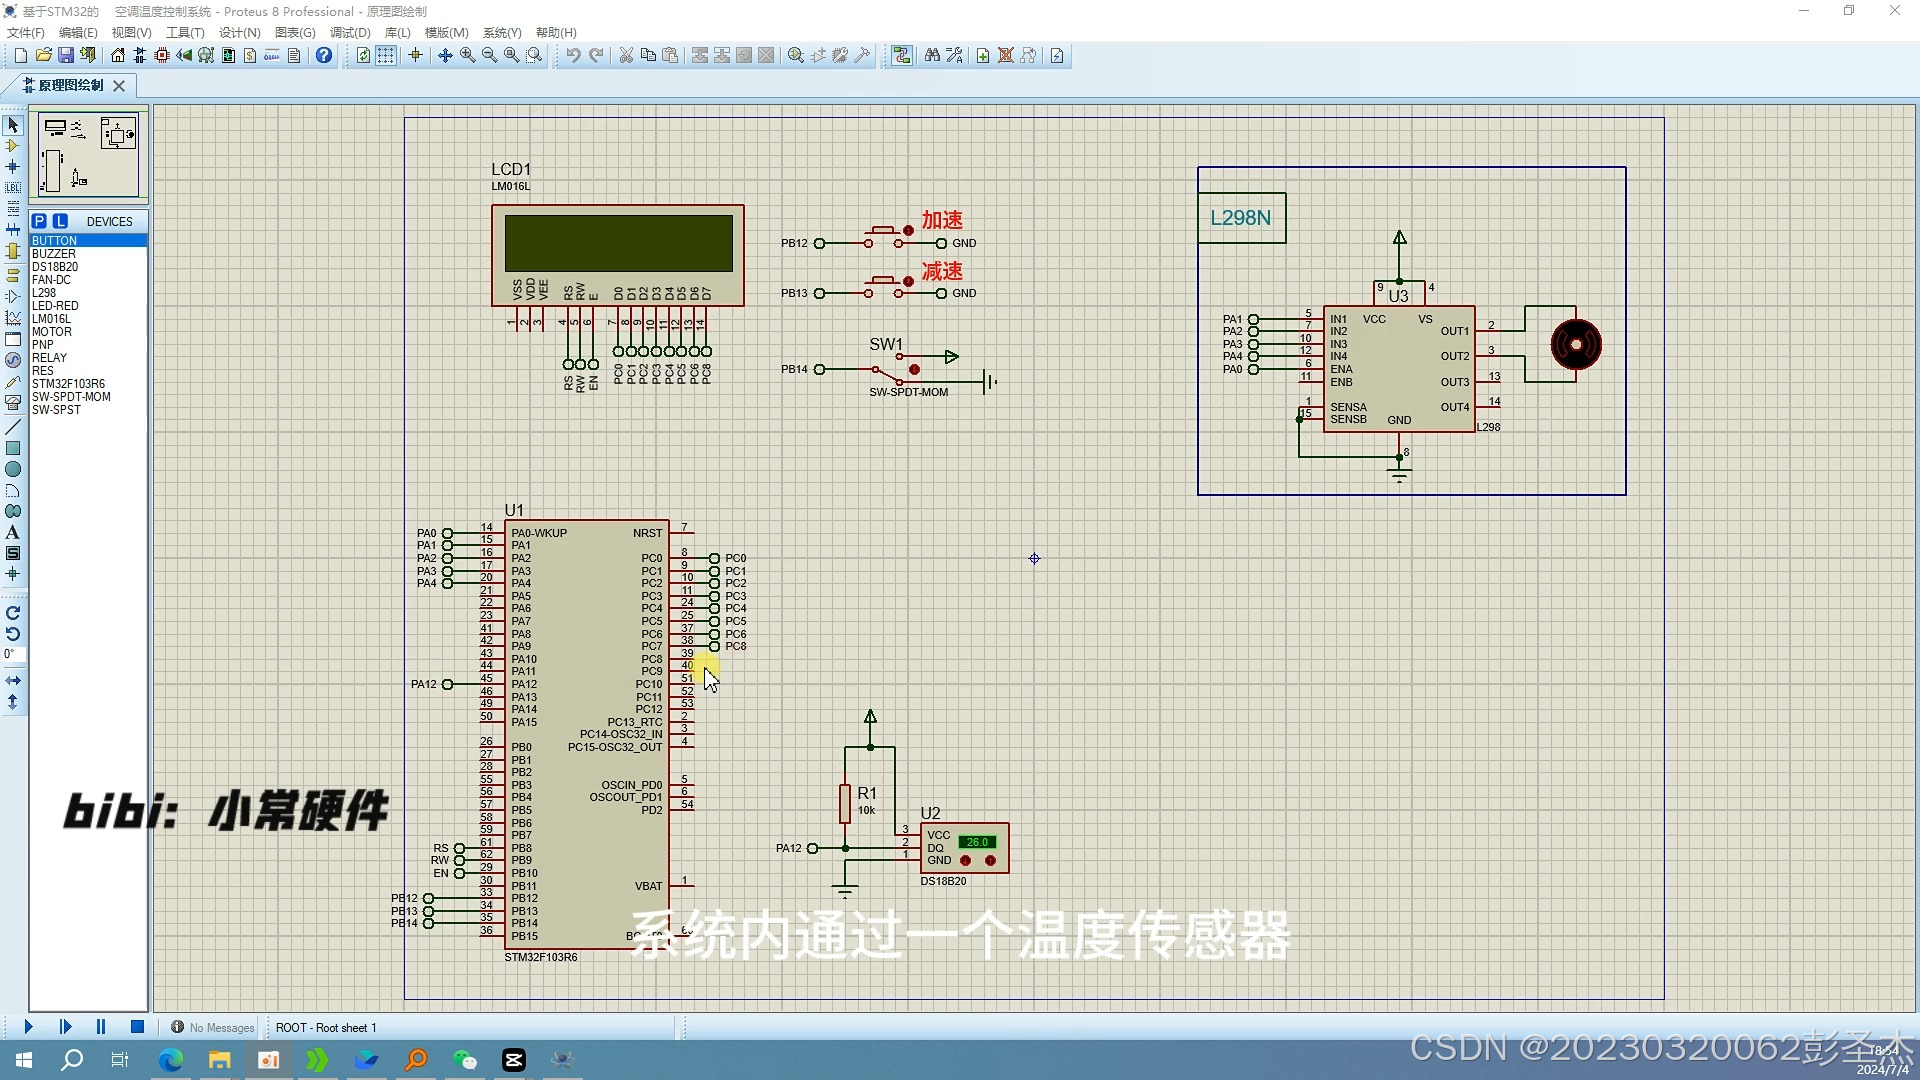This screenshot has height=1080, width=1920.
Task: Select STM32F103R6 in the devices list
Action: [x=88, y=384]
